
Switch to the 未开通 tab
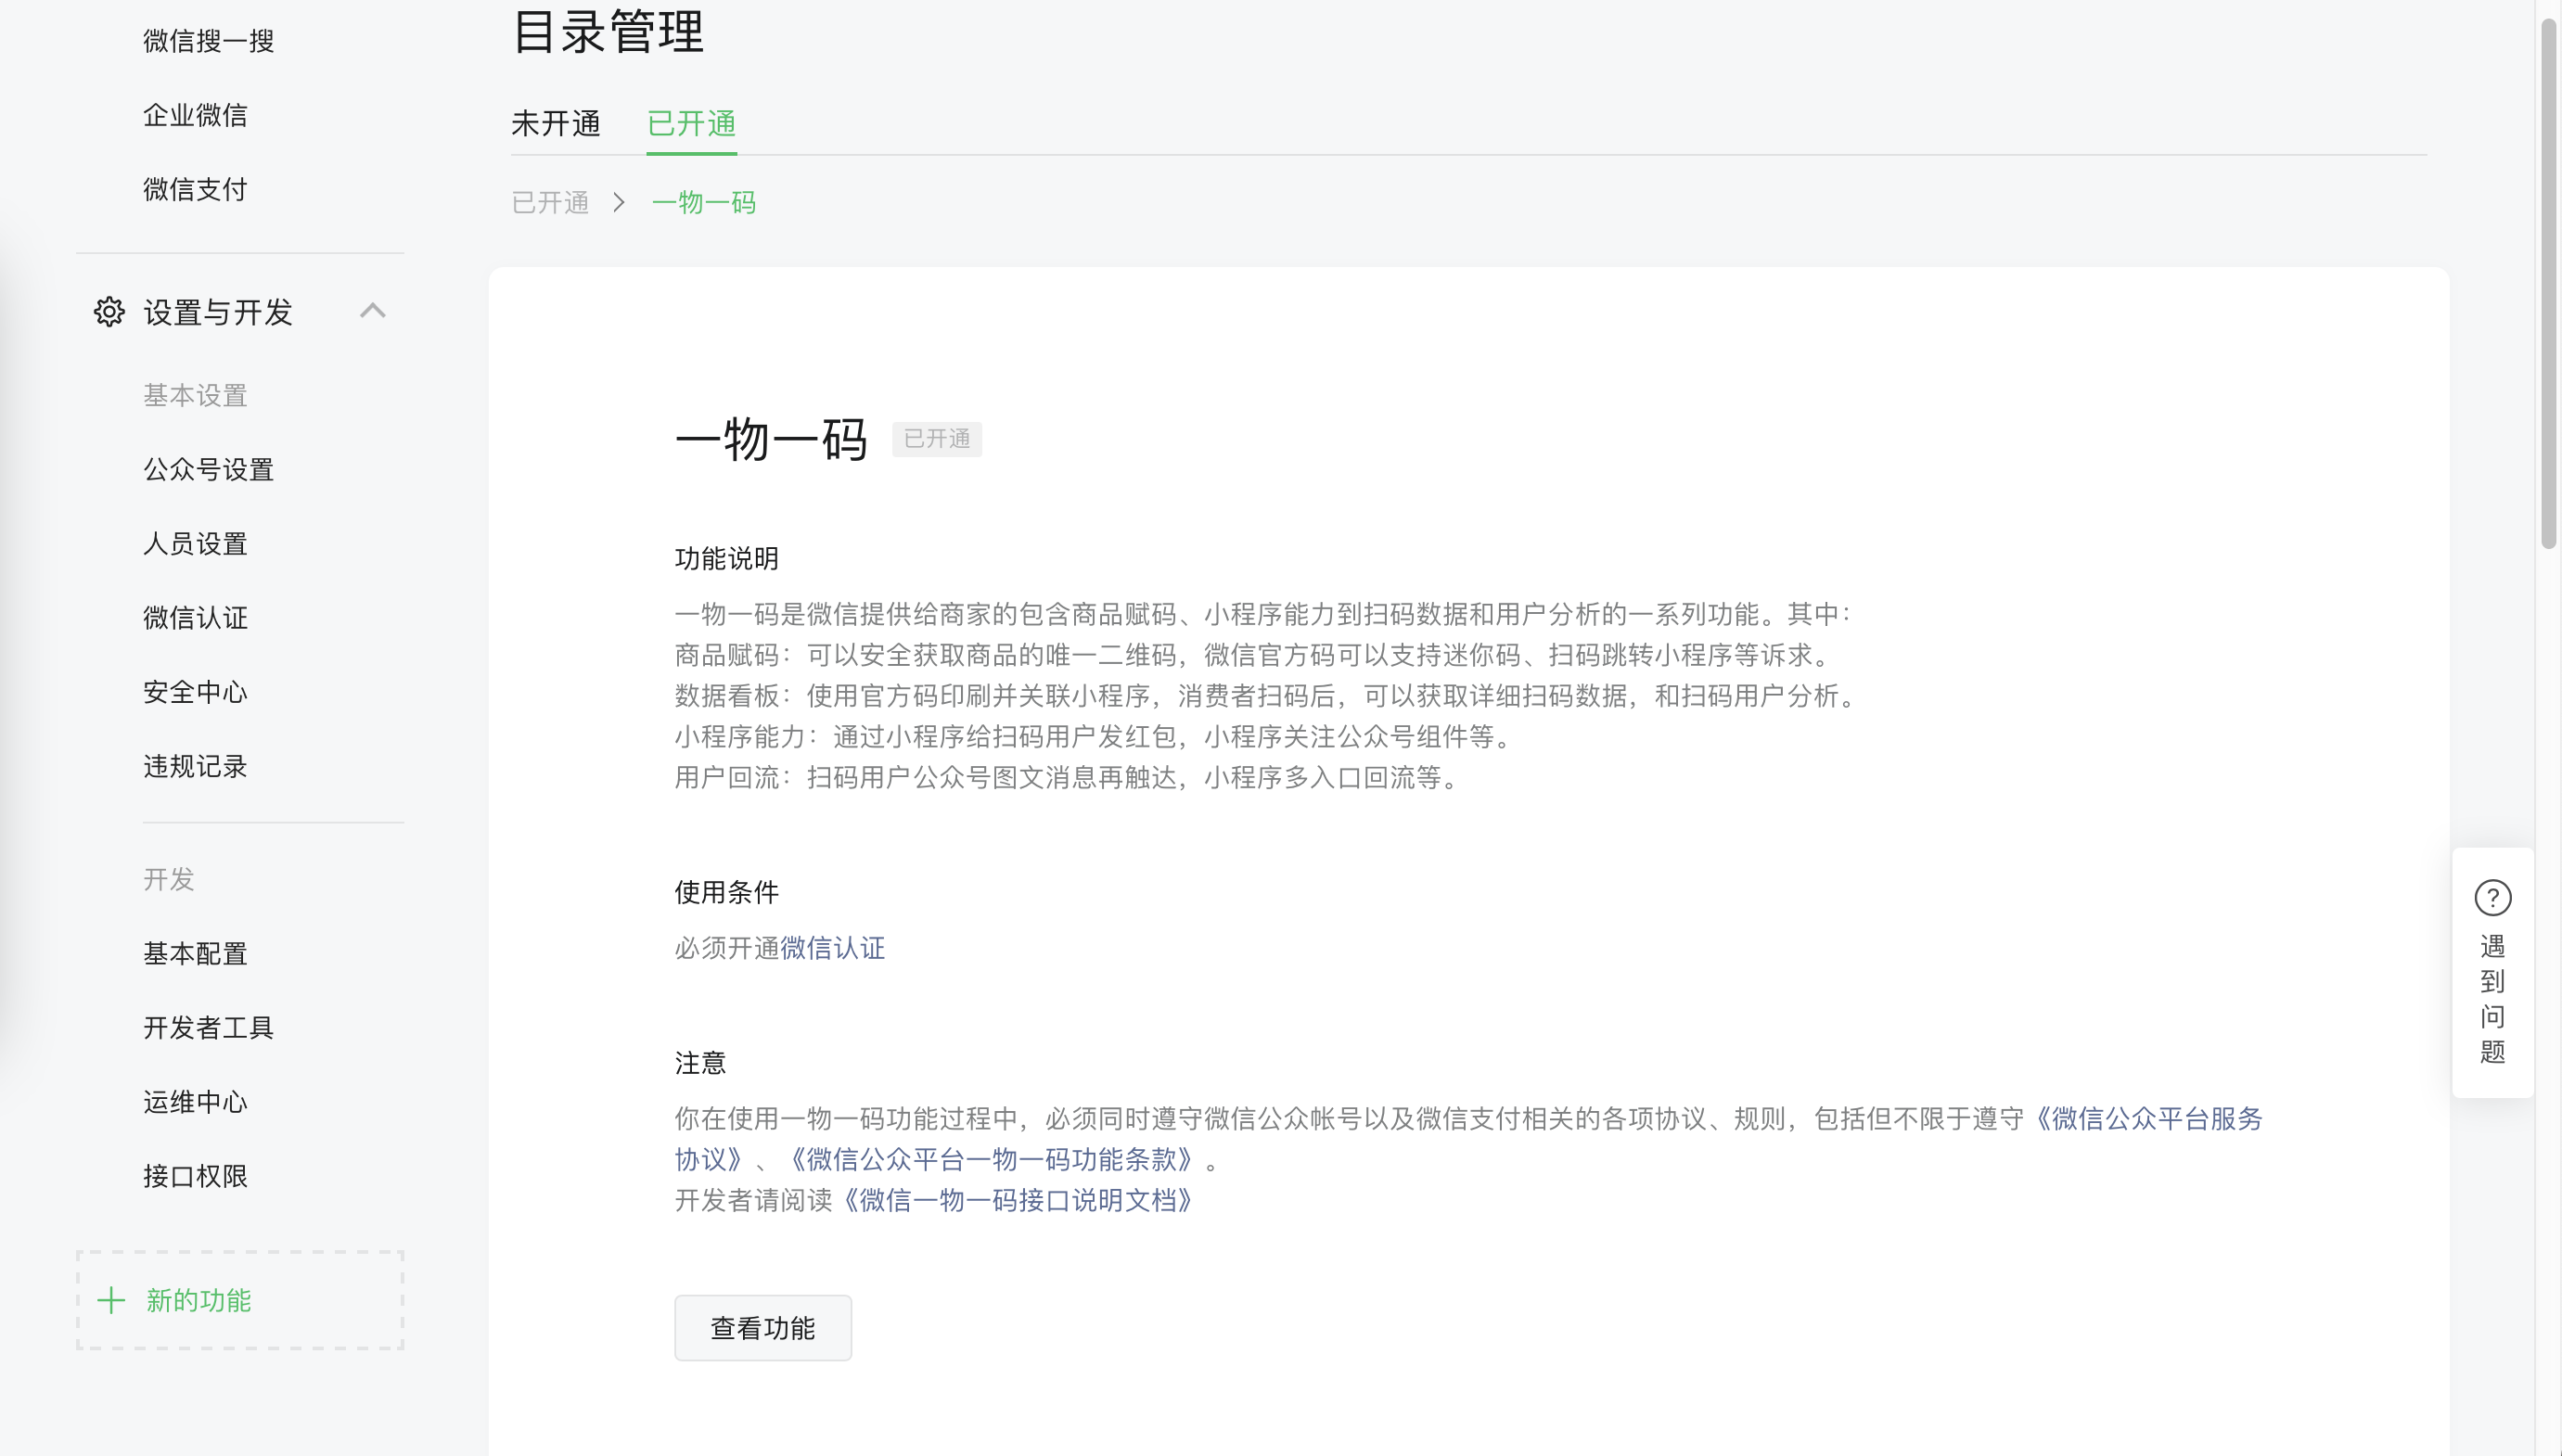pyautogui.click(x=555, y=124)
